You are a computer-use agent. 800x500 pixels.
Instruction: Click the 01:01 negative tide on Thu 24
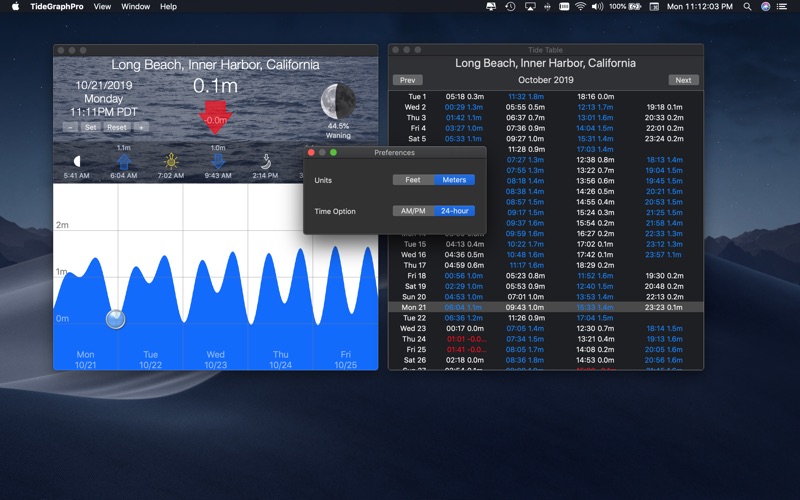[x=466, y=339]
